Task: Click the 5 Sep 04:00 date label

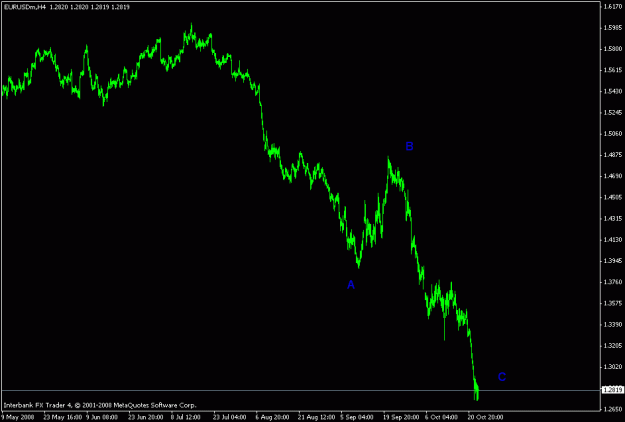Action: click(x=357, y=417)
